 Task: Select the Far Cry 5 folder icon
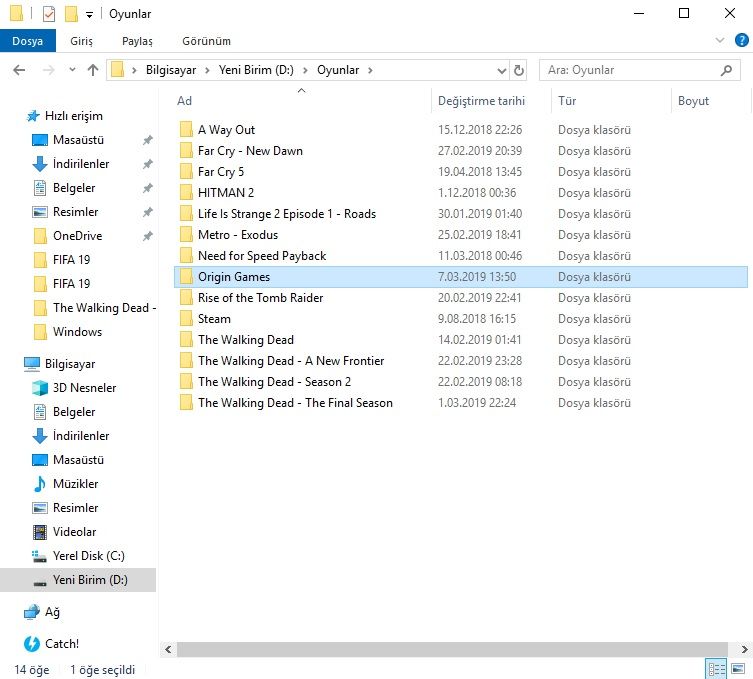[x=186, y=172]
